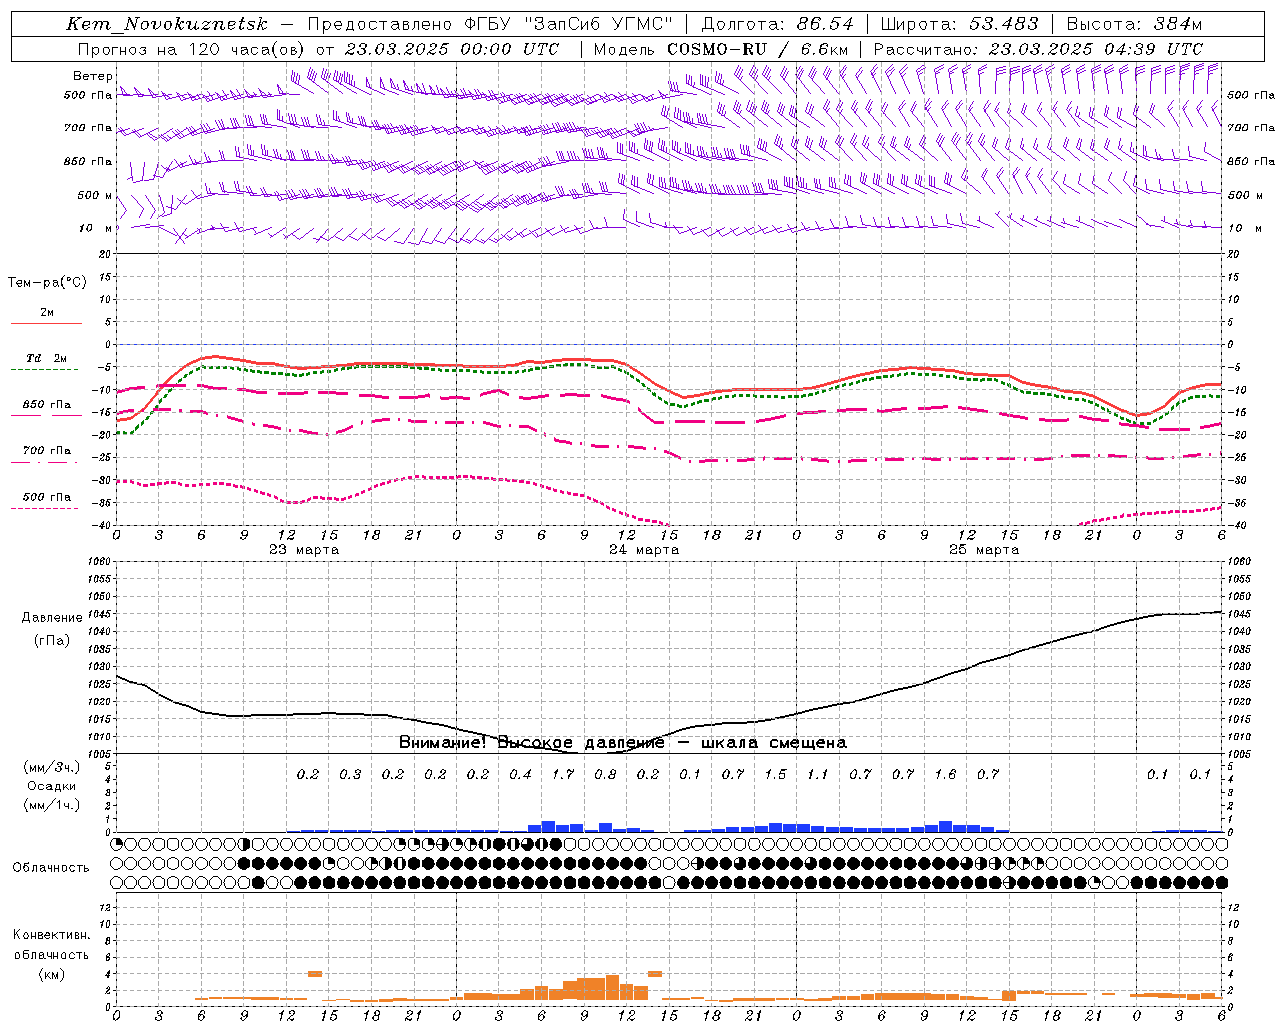This screenshot has width=1280, height=1024.
Task: Click 'Прогноз на 120 часа(ов)' forecast text
Action: pos(192,49)
